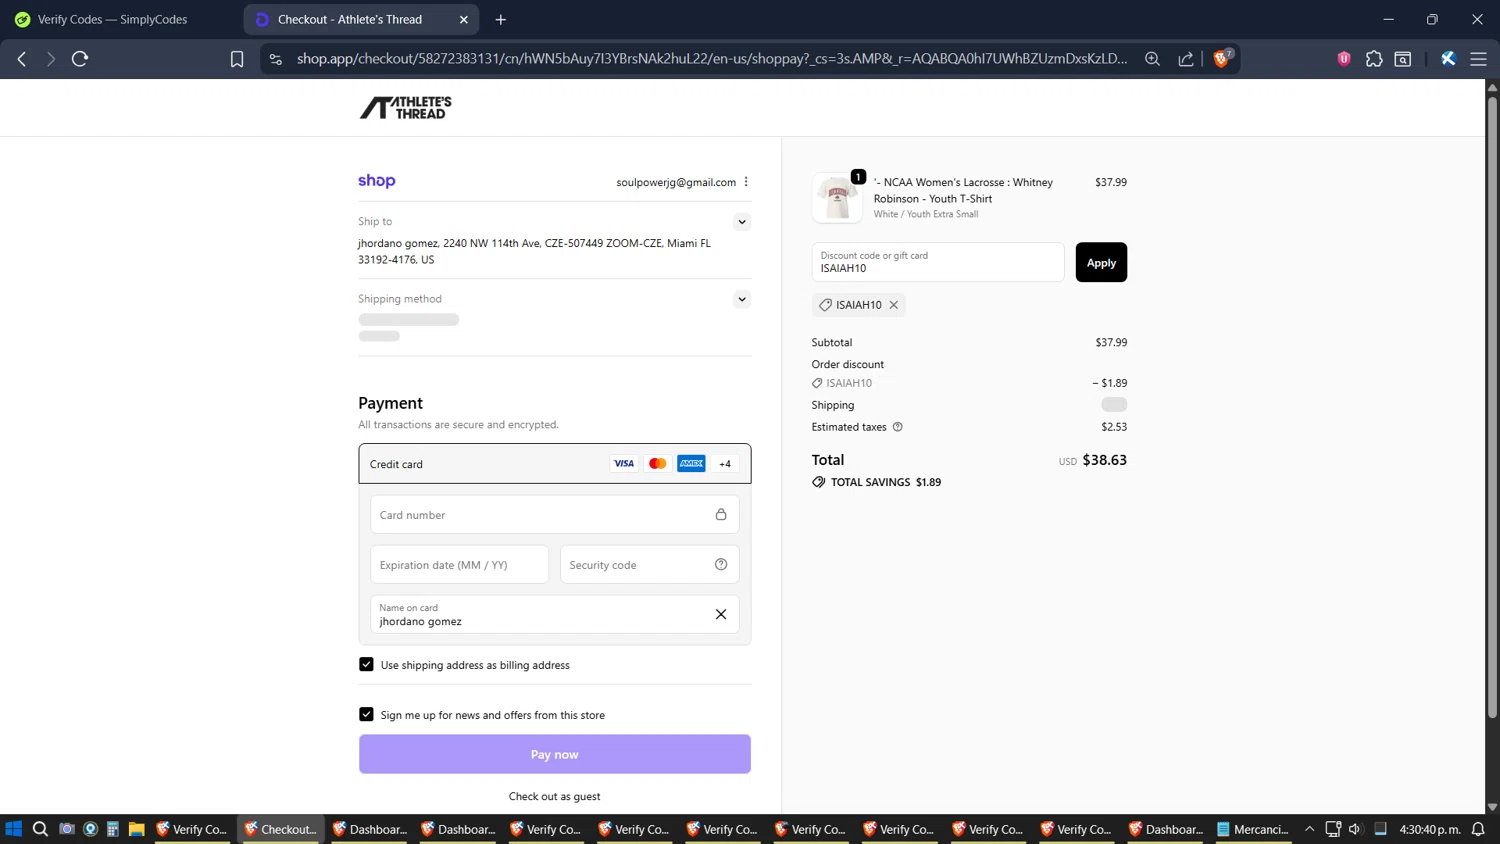Click the Athlete's Thread logo
Screen dimensions: 1500x844
tap(406, 107)
